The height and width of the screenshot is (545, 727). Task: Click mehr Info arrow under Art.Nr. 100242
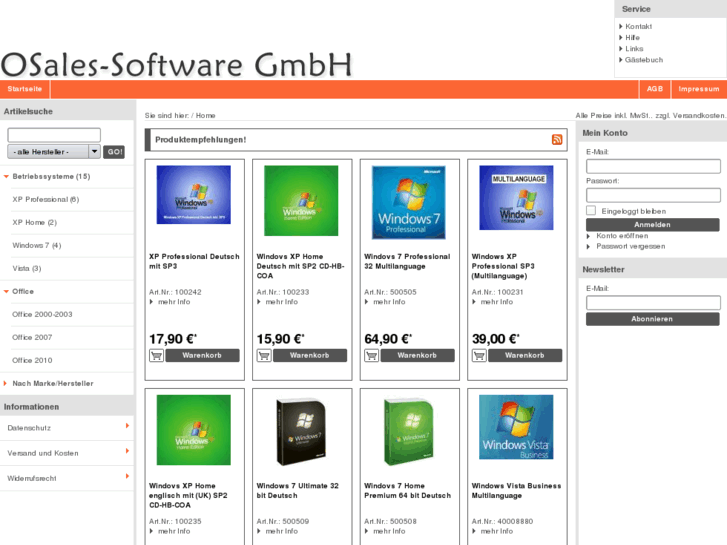pyautogui.click(x=151, y=302)
